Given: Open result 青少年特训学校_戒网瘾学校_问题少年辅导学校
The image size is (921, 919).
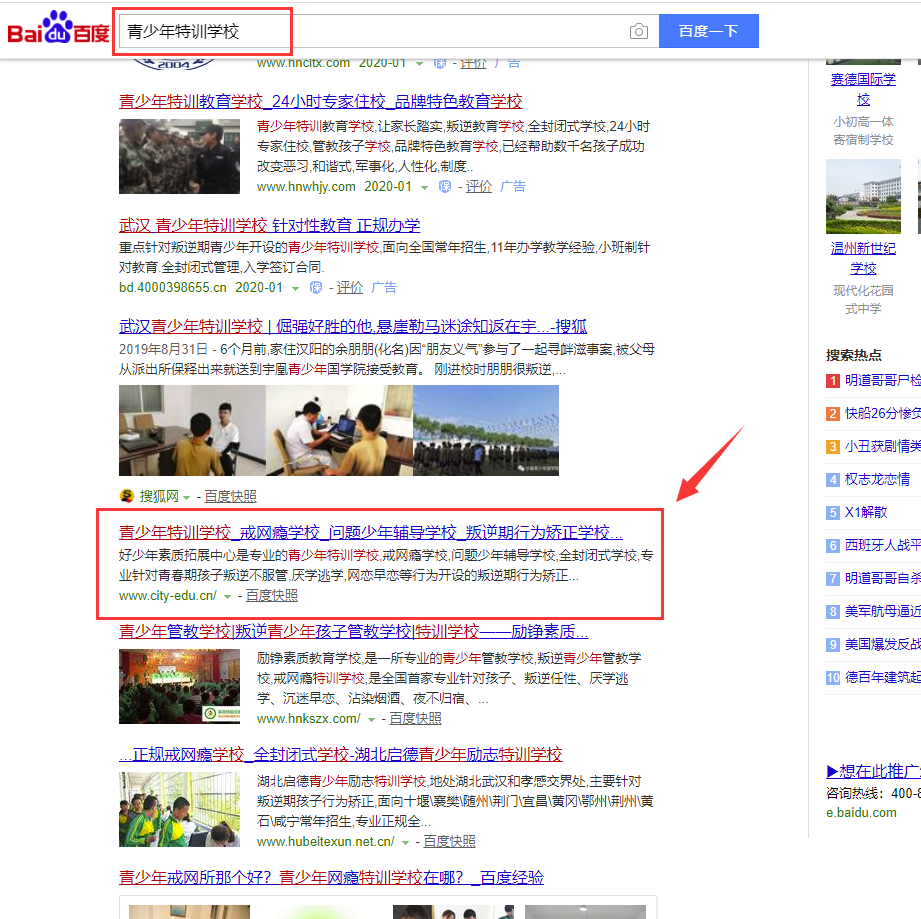Looking at the screenshot, I should (371, 533).
